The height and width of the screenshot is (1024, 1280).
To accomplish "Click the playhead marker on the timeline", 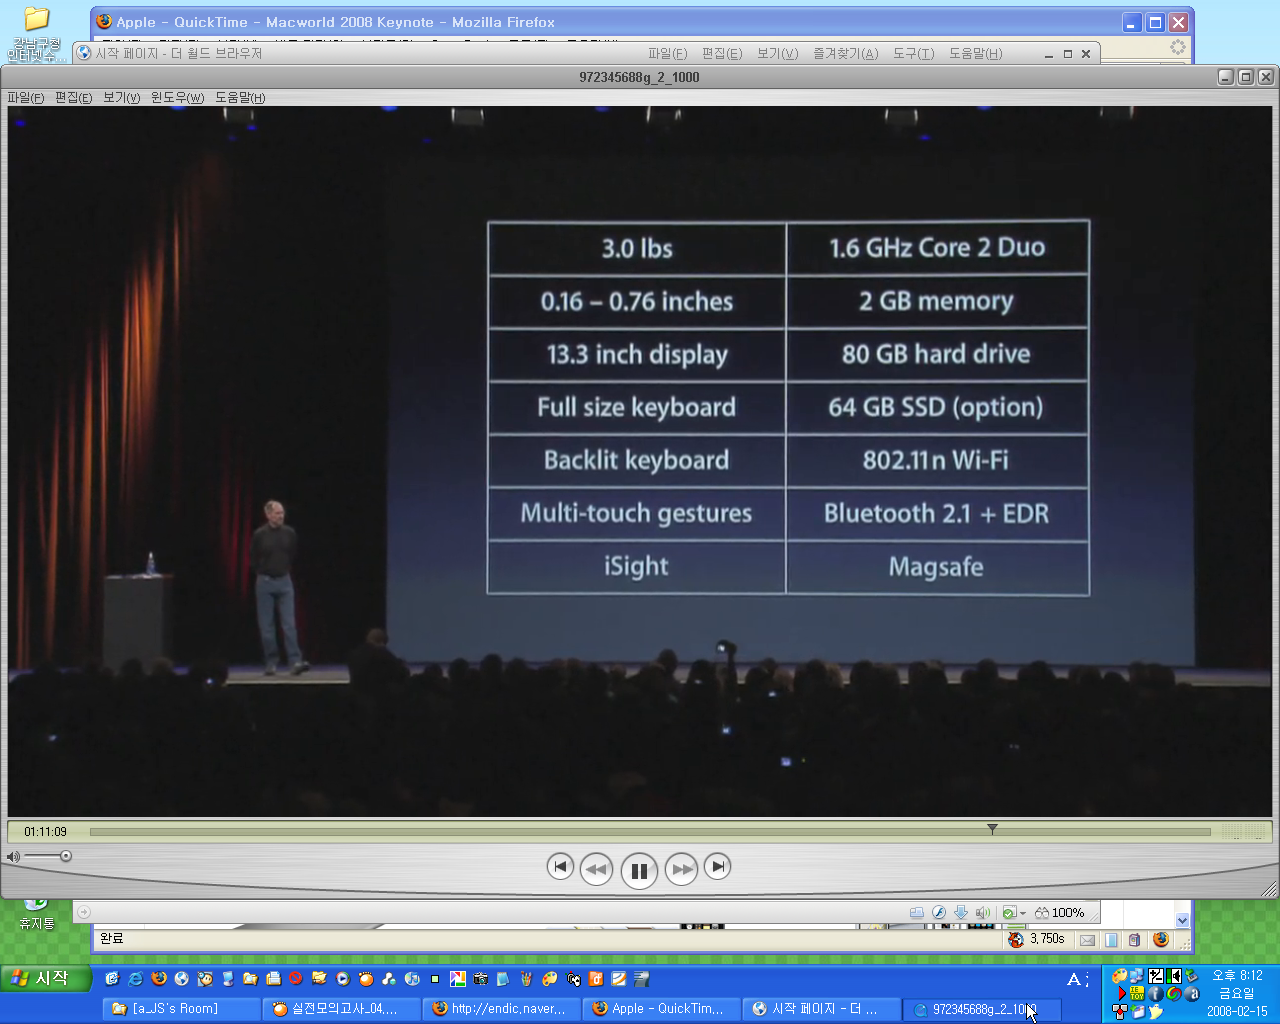I will click(x=992, y=829).
